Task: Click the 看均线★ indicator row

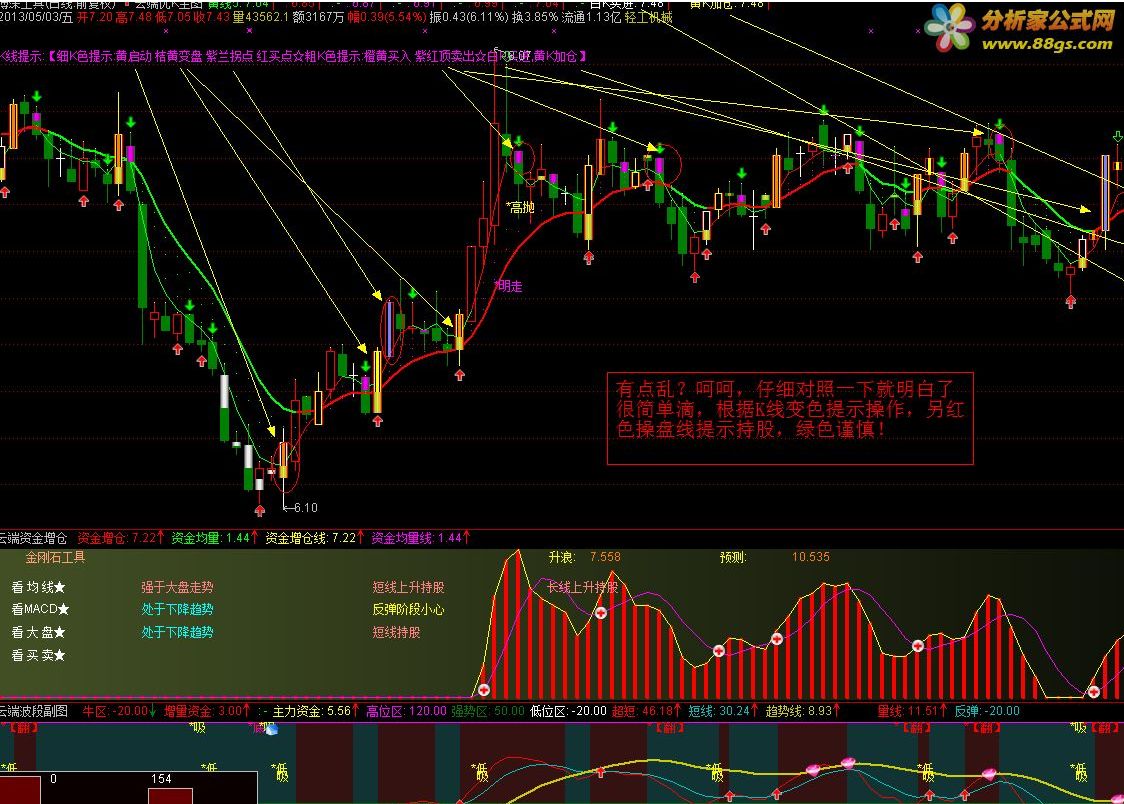Action: 39,588
